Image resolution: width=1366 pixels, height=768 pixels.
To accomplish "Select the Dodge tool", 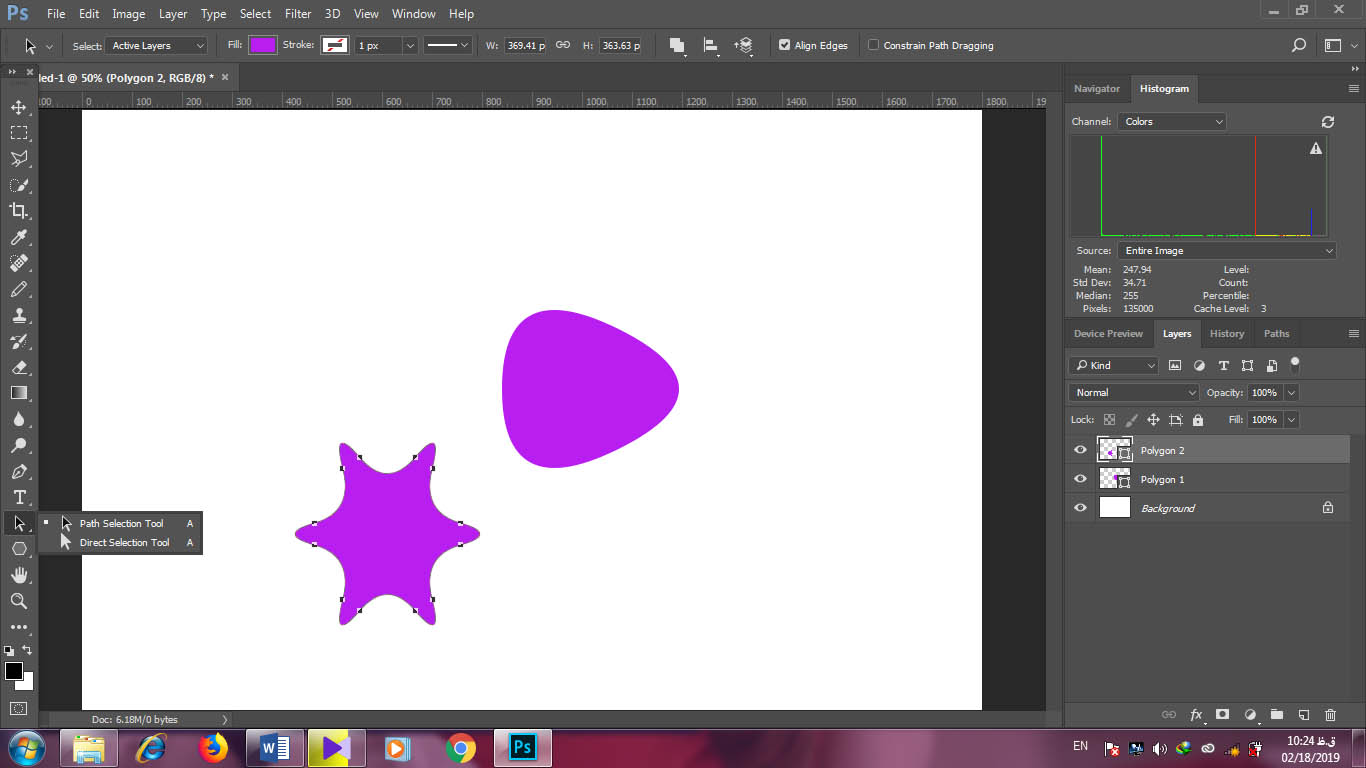I will (19, 445).
